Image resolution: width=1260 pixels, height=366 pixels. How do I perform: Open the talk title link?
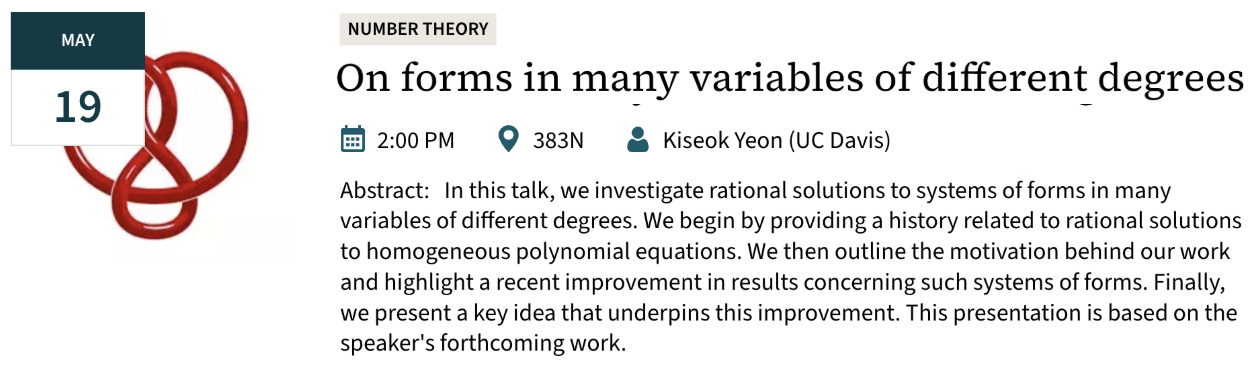click(x=790, y=79)
